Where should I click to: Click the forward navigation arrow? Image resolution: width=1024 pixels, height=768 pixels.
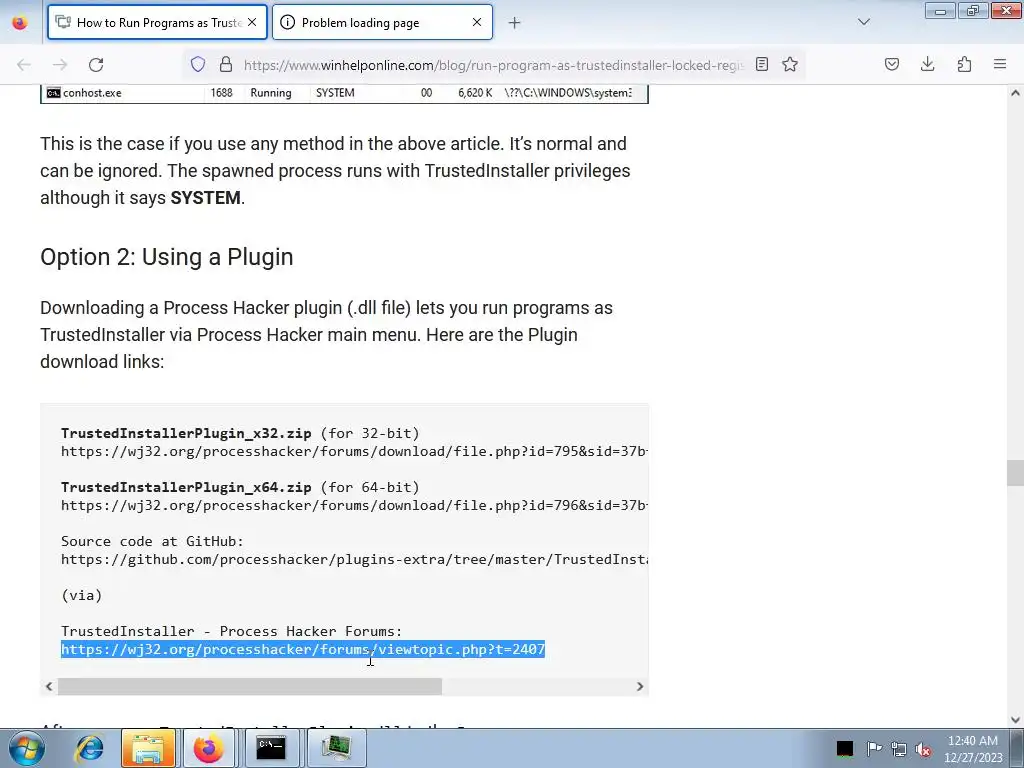[x=60, y=65]
